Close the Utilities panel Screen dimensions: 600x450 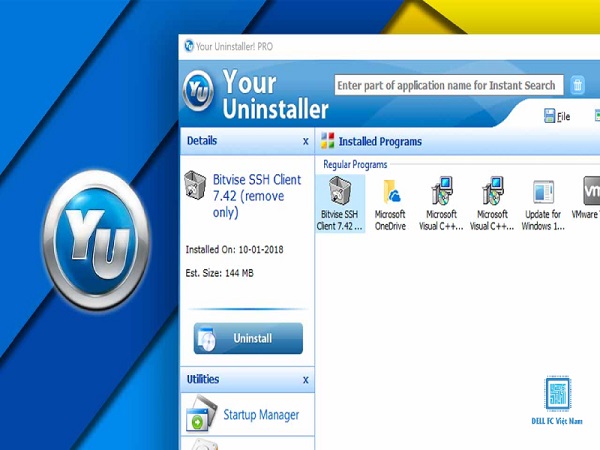(305, 380)
